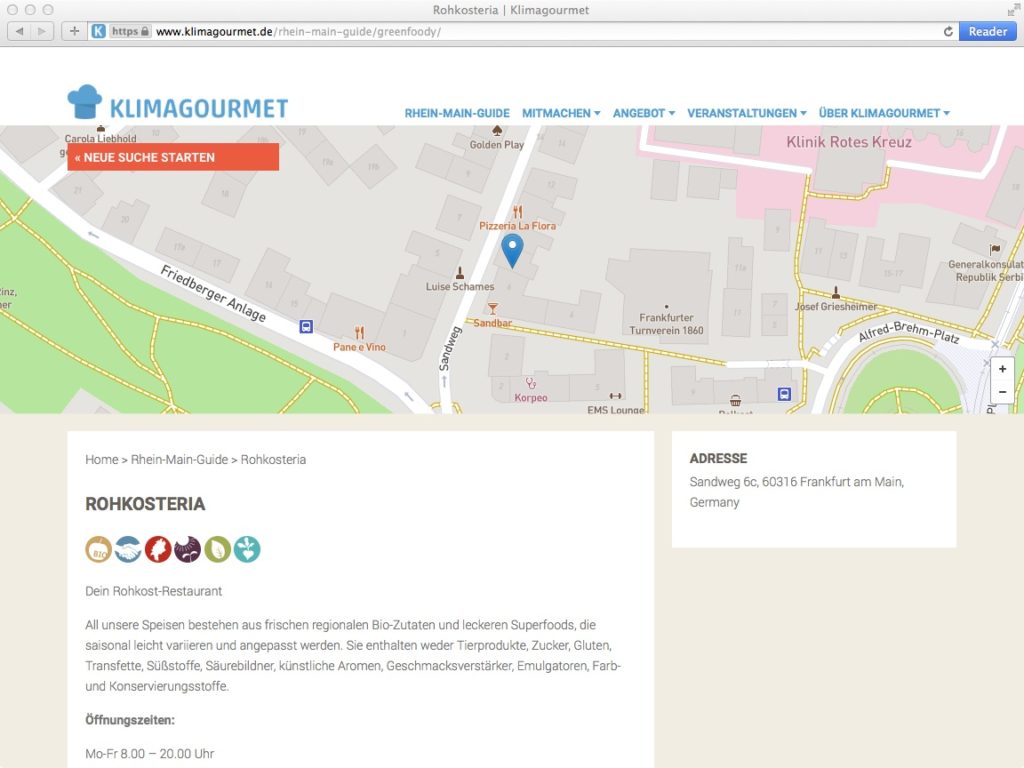Click the teal vegetable badge icon
1024x768 pixels.
pos(247,549)
